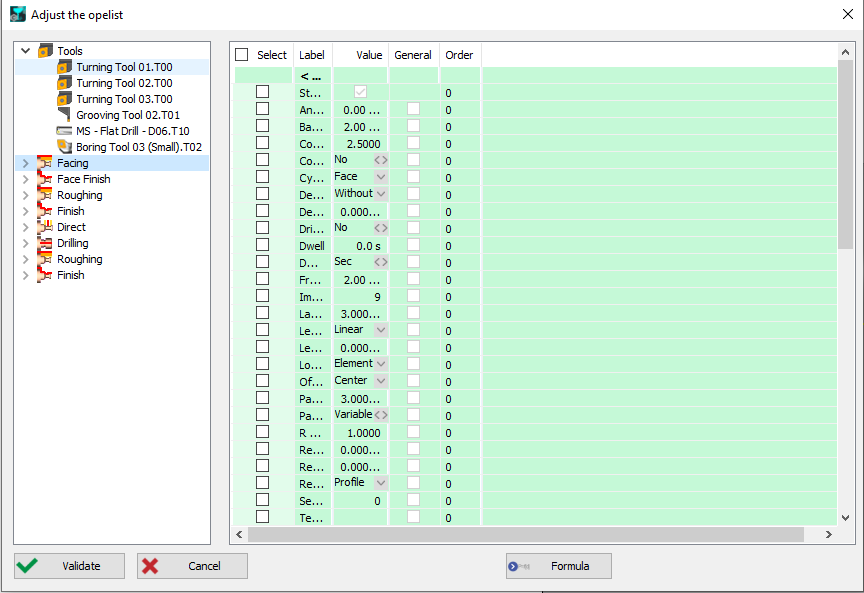Enable the checkbox on the Dwell row
Screen dimensions: 864x593
pyautogui.click(x=262, y=245)
